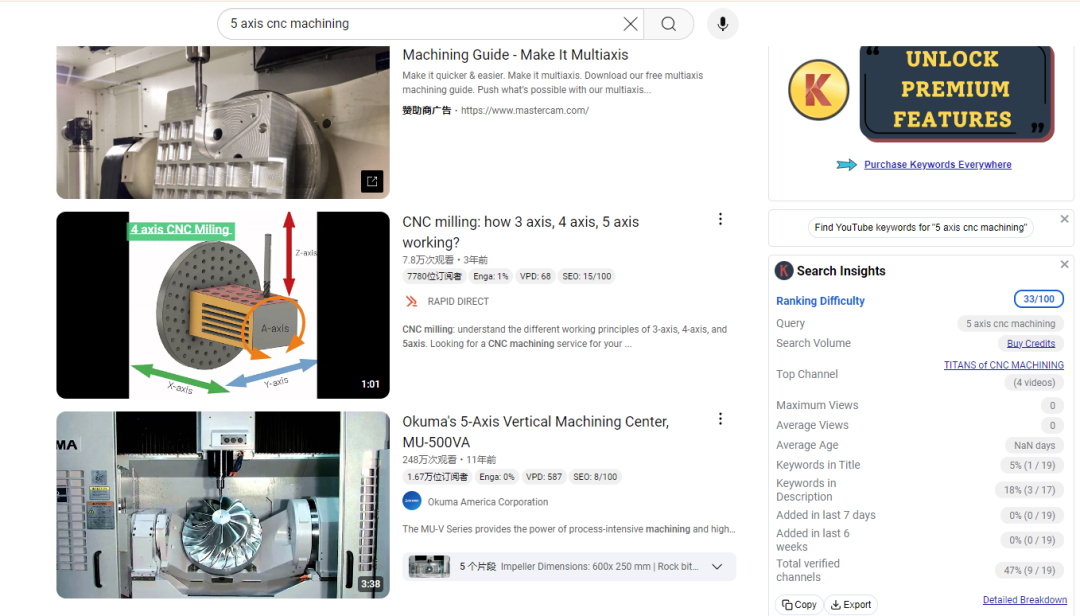1080x616 pixels.
Task: Click query value 5 axis cnc machining
Action: tap(1010, 324)
